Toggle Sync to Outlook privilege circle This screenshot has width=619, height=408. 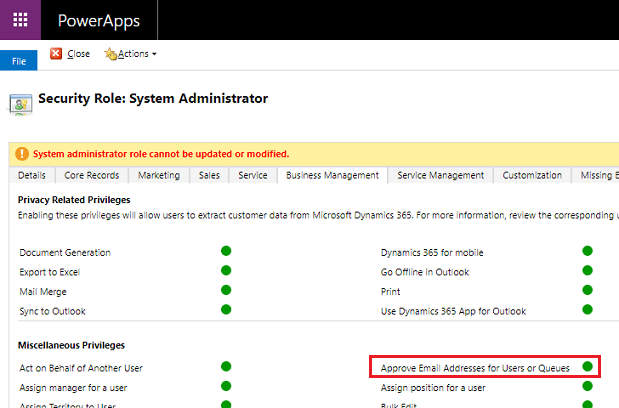(x=226, y=309)
